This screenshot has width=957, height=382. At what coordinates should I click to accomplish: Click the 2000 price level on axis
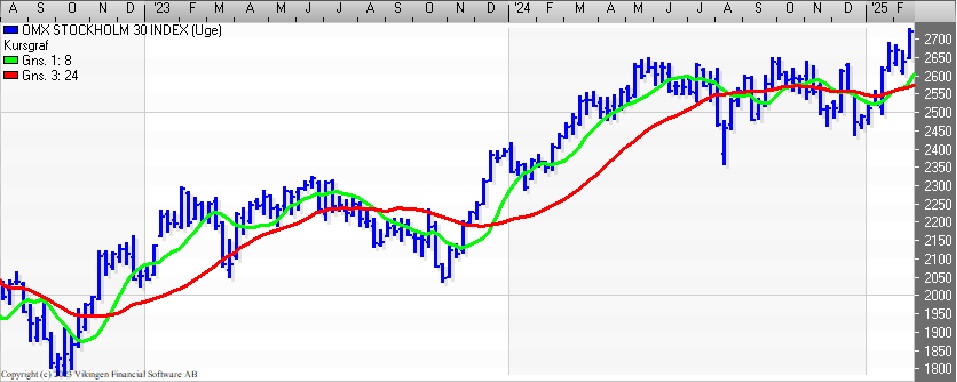click(x=937, y=296)
